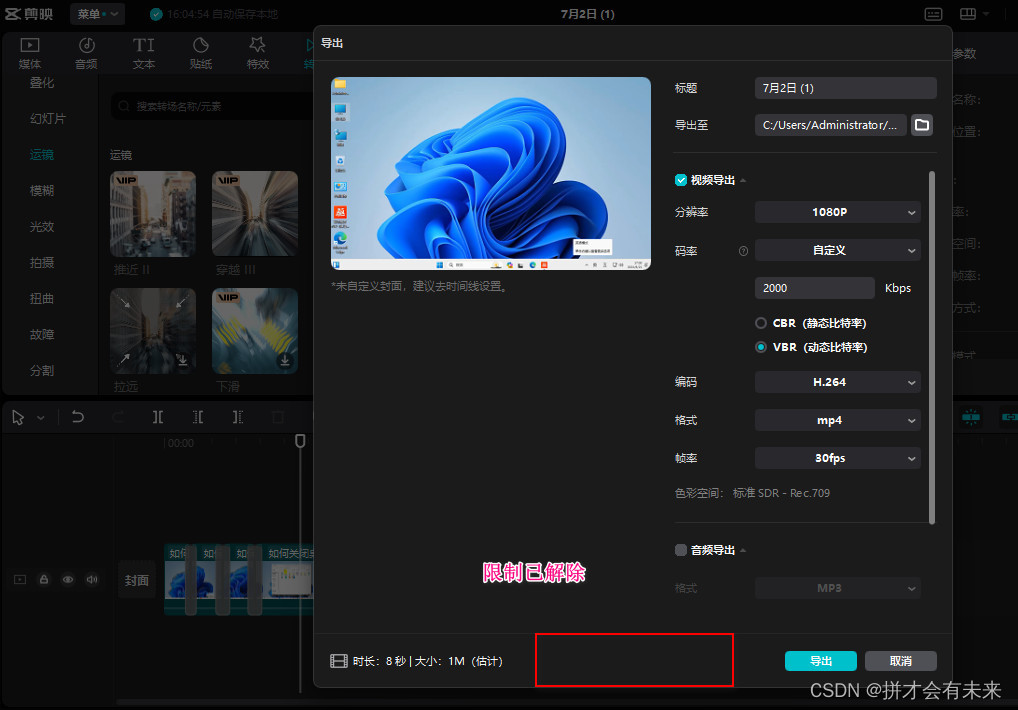Screen dimensions: 1018x710
Task: Click the export path field
Action: coord(830,125)
